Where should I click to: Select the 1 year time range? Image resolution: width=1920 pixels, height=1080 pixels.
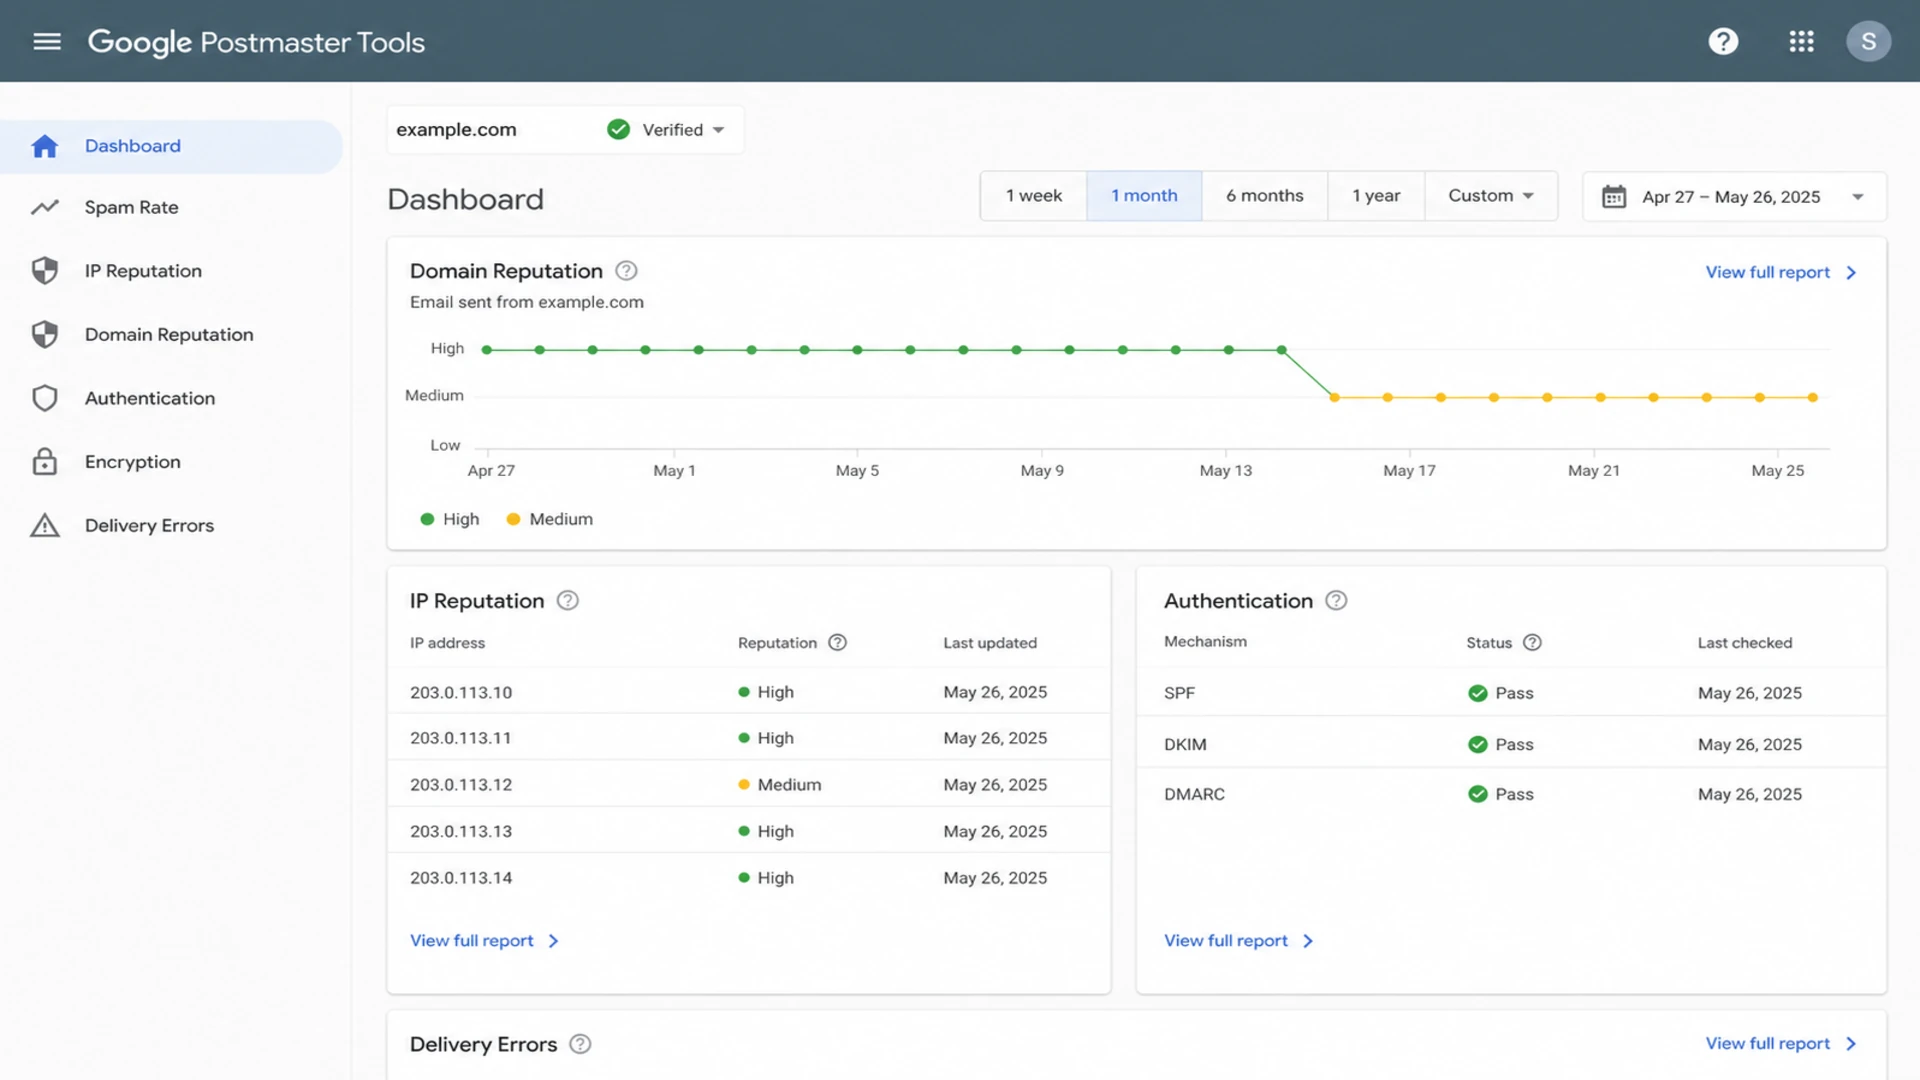(1376, 196)
